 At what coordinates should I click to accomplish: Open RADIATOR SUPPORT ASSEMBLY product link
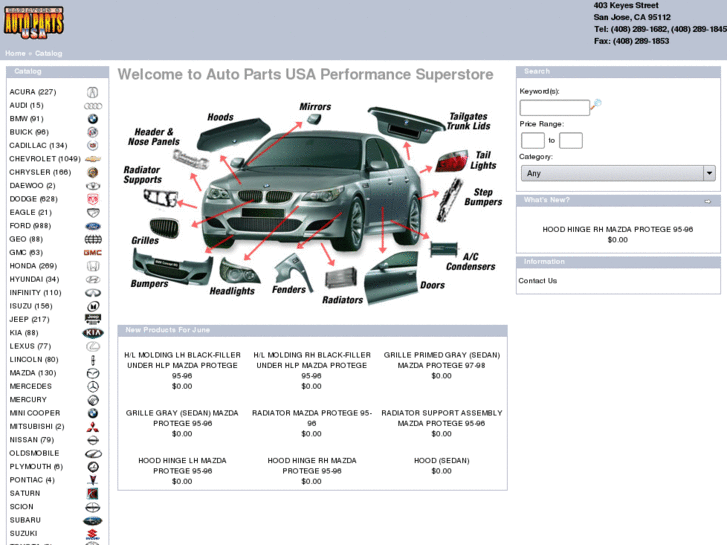(x=441, y=418)
